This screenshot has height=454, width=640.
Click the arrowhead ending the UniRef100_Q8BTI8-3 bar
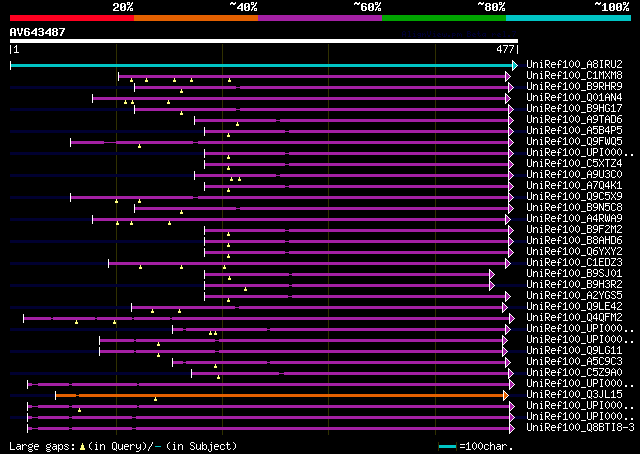[512, 428]
